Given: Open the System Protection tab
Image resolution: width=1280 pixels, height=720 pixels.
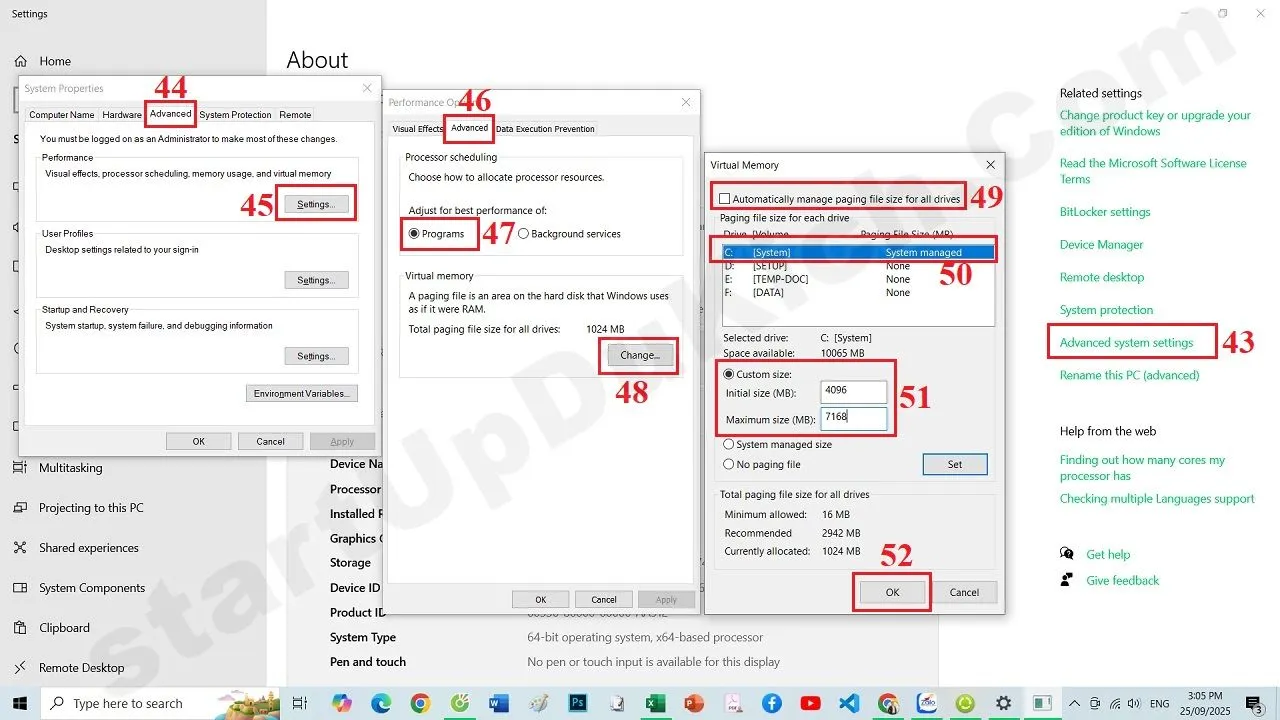Looking at the screenshot, I should click(x=235, y=115).
